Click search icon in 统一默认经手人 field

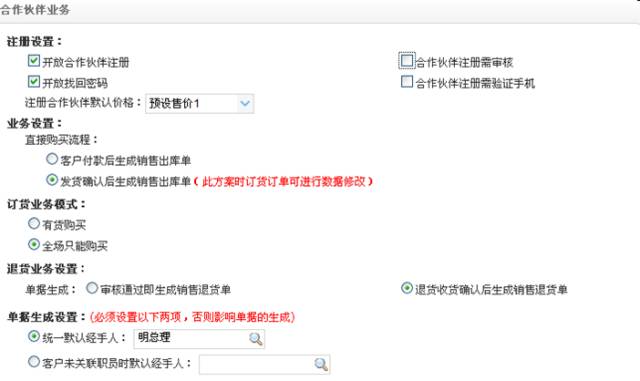(256, 339)
